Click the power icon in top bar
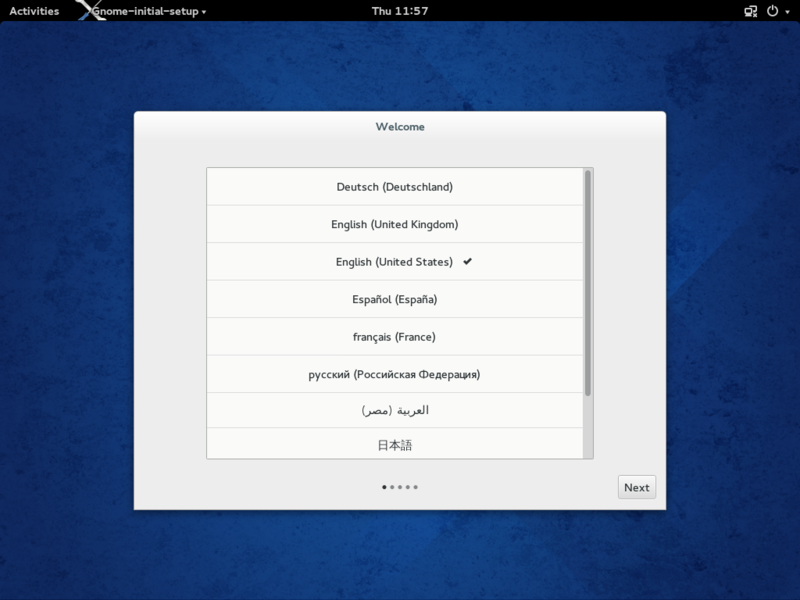800x600 pixels. [x=772, y=11]
